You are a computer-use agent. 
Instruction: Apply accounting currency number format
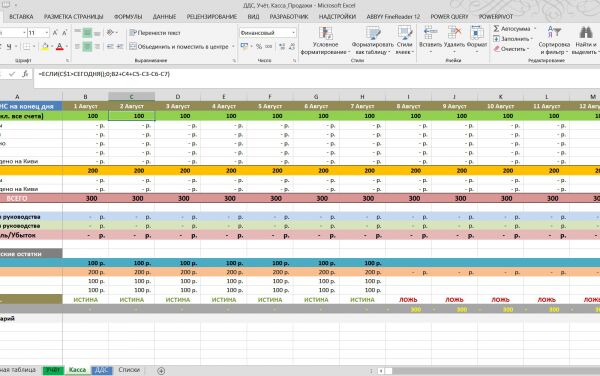244,47
